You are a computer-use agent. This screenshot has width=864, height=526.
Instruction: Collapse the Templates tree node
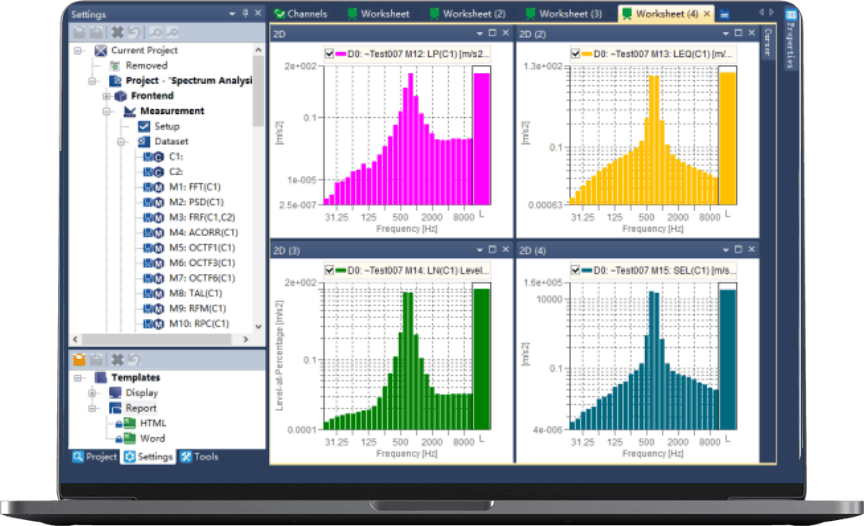pyautogui.click(x=78, y=378)
